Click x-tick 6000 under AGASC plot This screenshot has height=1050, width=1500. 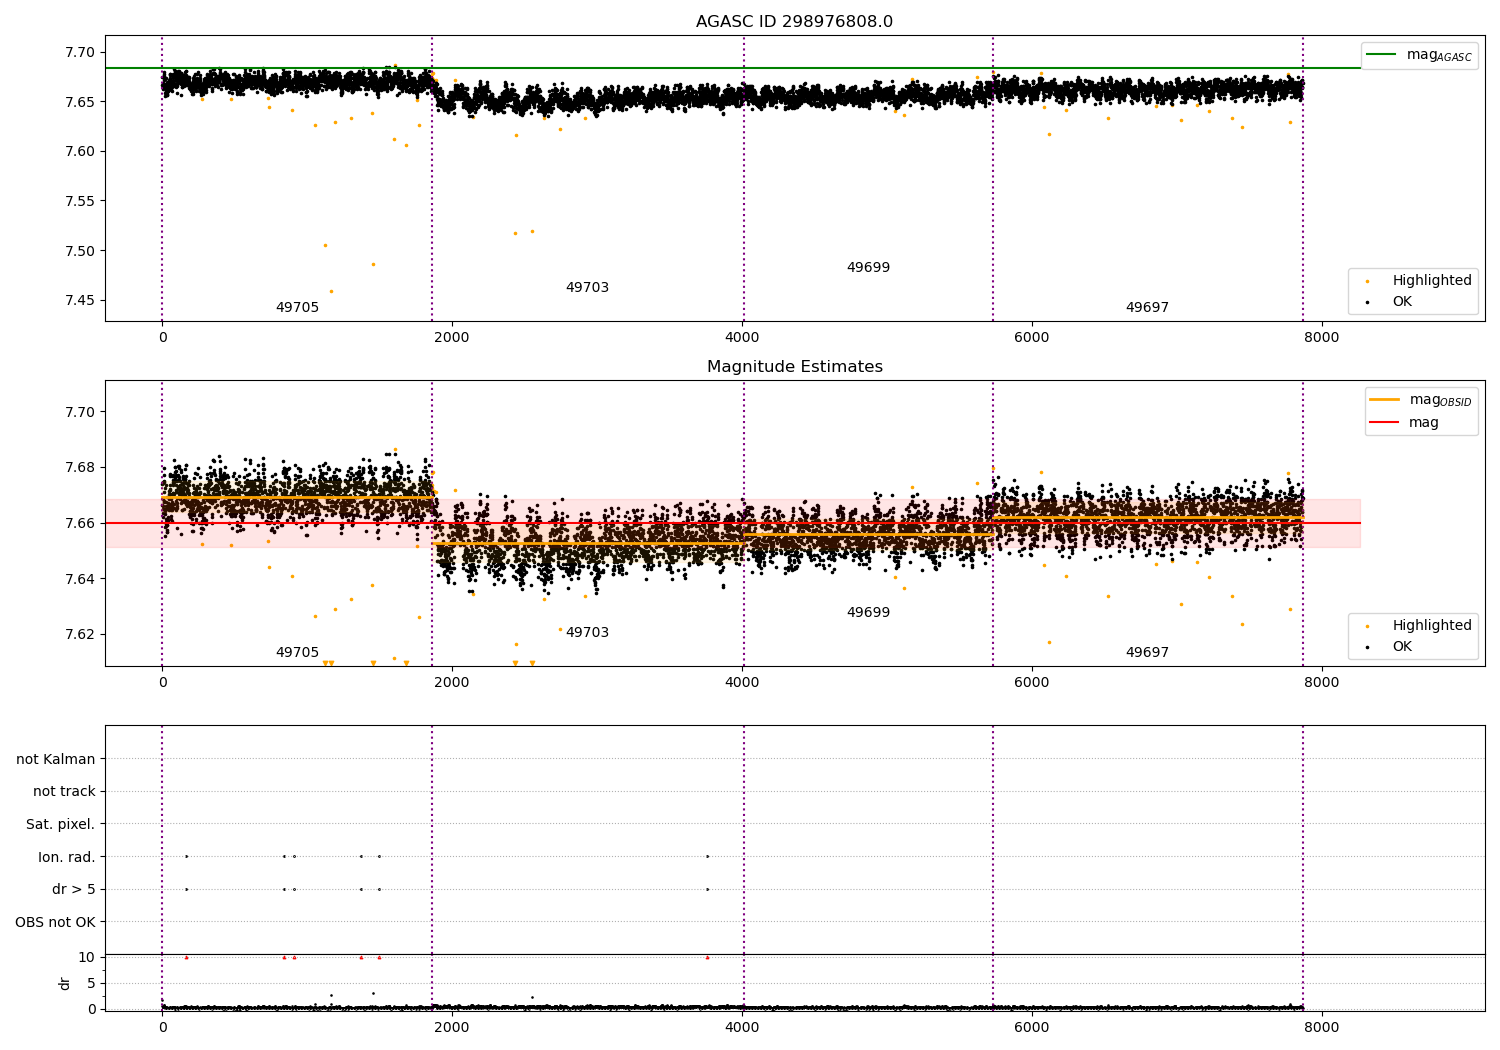(x=1032, y=338)
